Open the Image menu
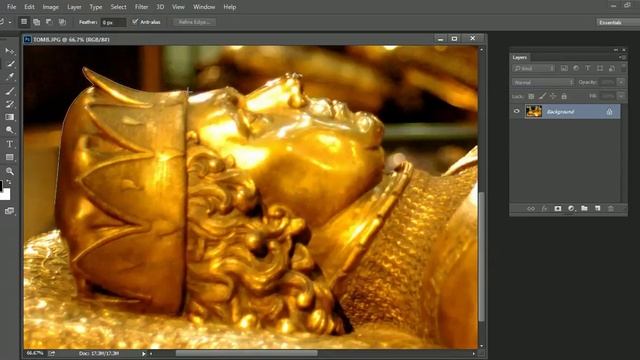This screenshot has width=640, height=360. (x=51, y=7)
